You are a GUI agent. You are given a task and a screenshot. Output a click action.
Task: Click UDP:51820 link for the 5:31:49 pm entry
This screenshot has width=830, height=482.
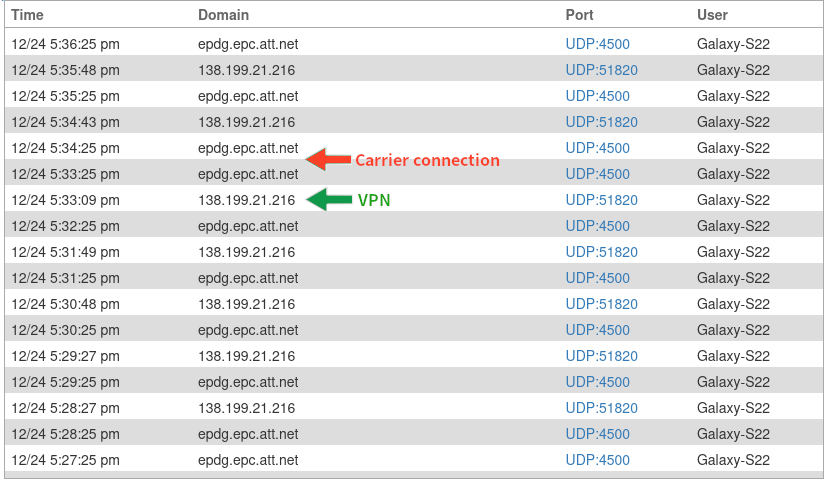(x=601, y=252)
